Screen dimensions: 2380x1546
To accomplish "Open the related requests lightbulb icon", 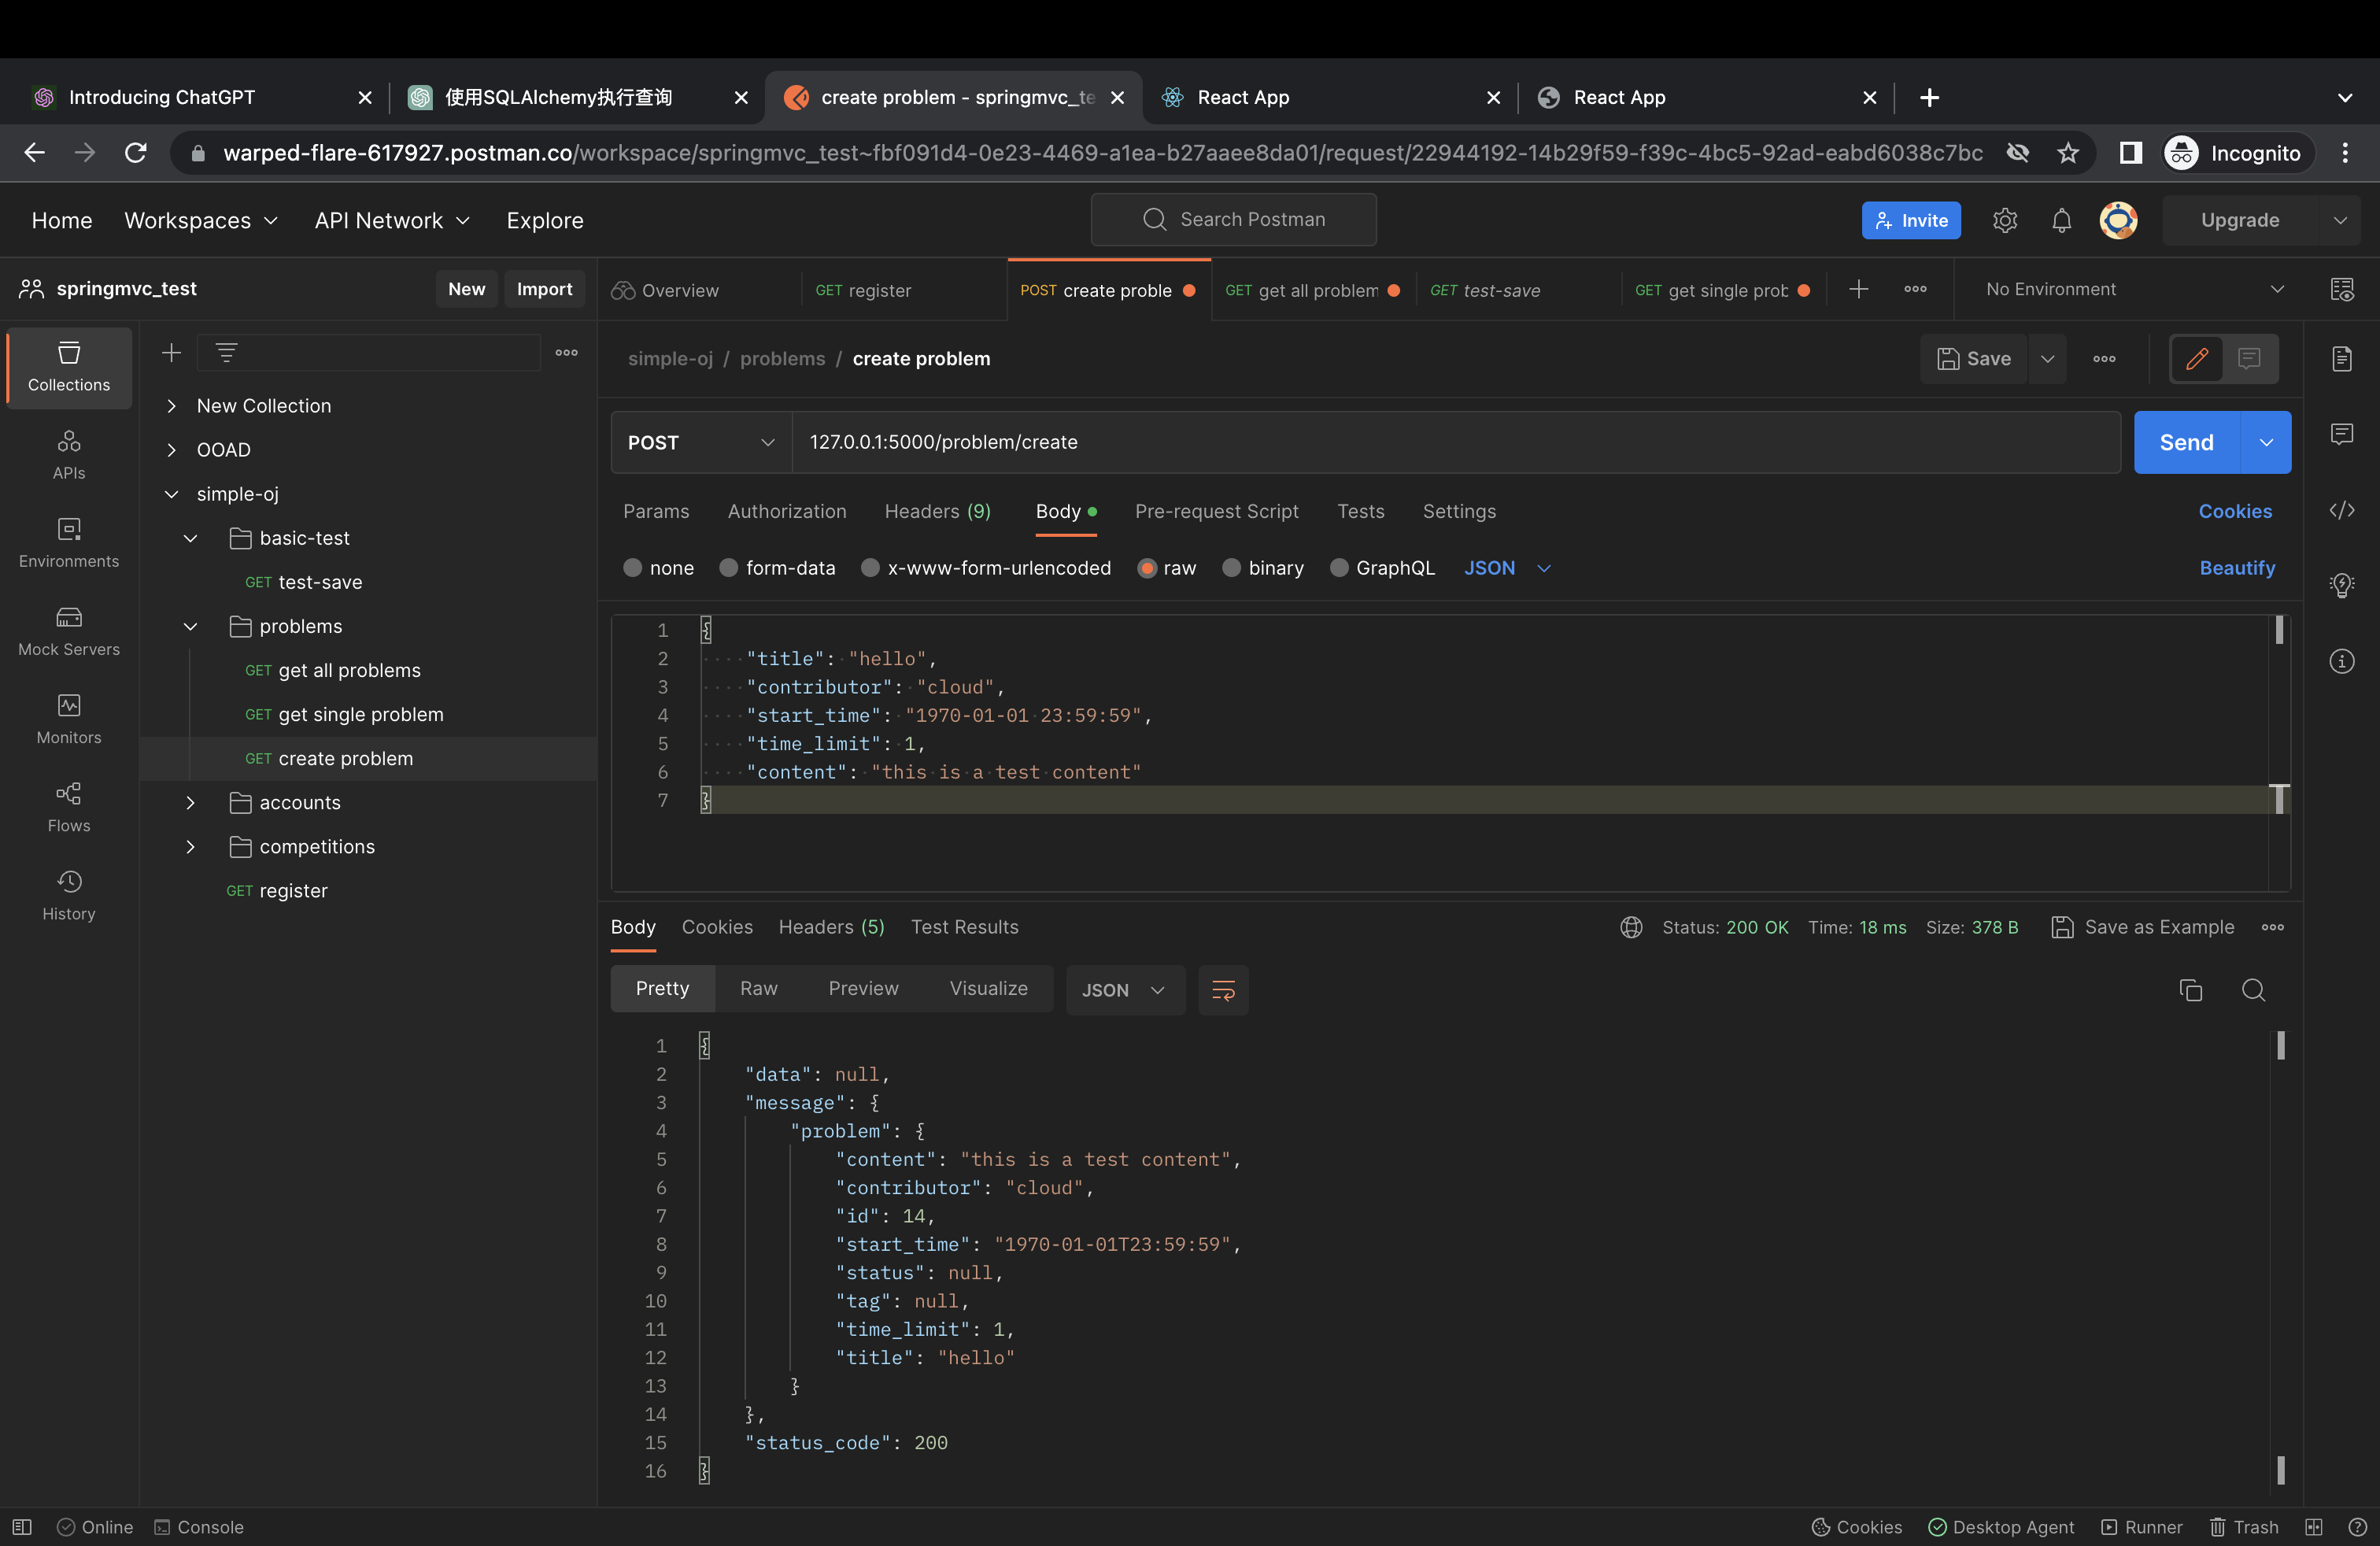I will click(2342, 585).
